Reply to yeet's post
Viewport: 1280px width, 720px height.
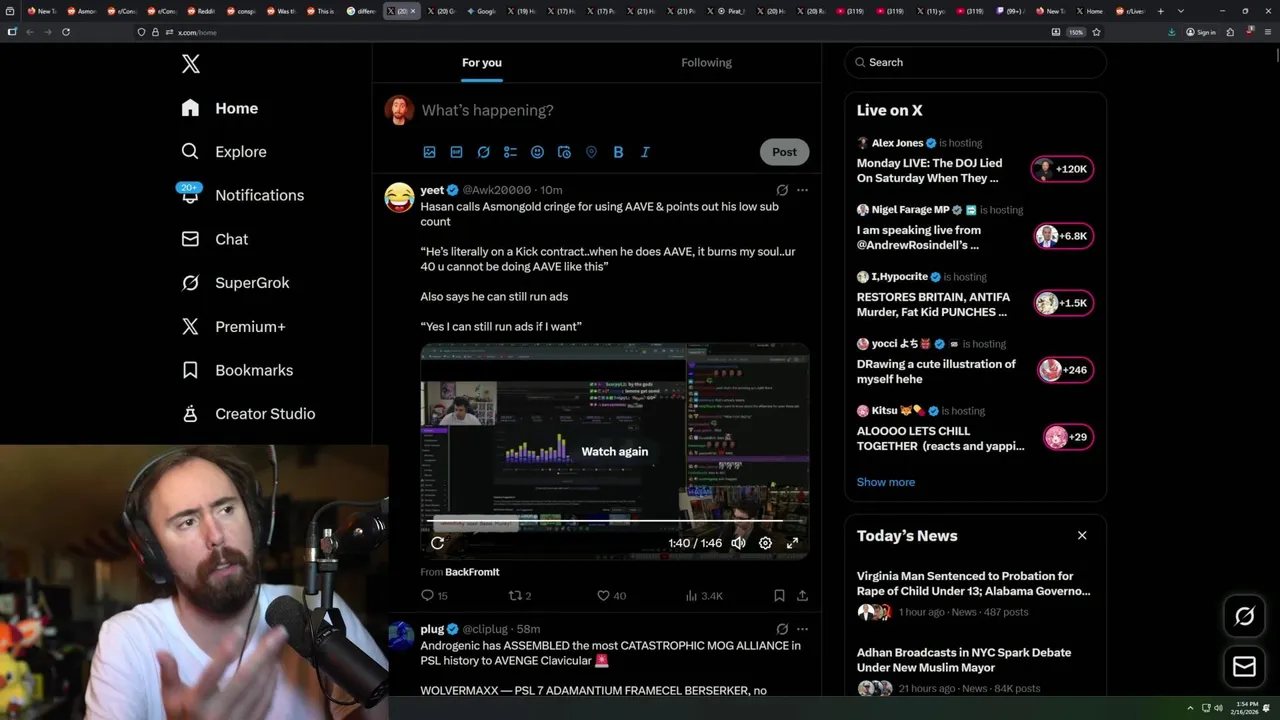click(434, 596)
